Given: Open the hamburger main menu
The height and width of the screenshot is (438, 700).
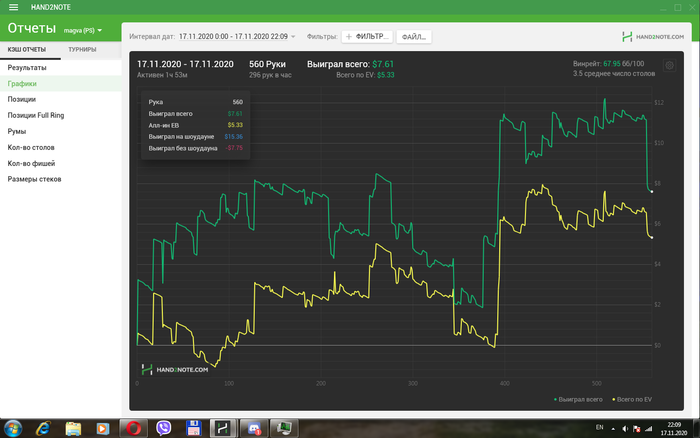Looking at the screenshot, I should pyautogui.click(x=13, y=7).
